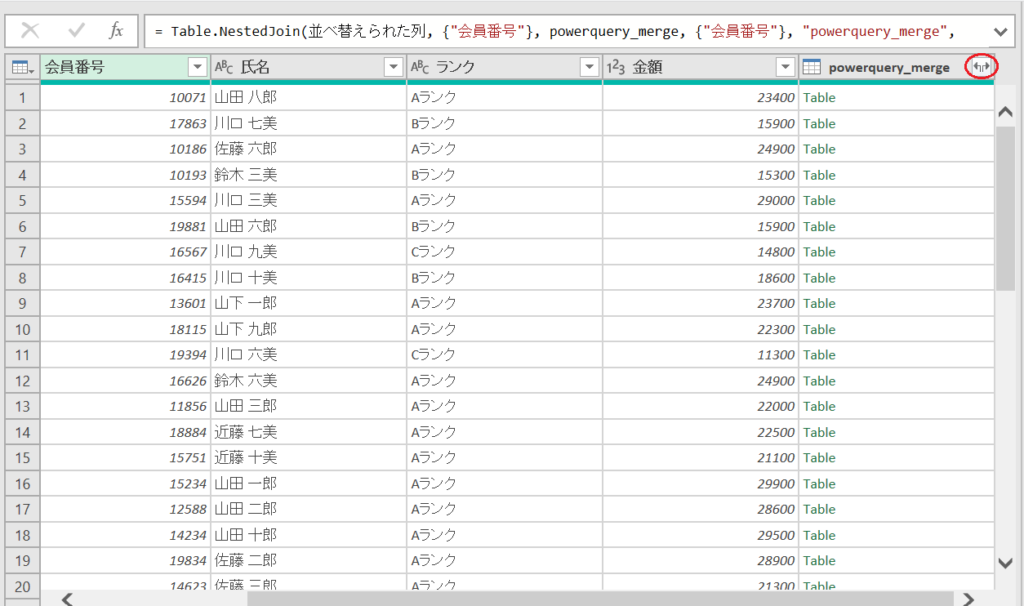
Task: Click inside the formula bar text area
Action: tap(500, 30)
